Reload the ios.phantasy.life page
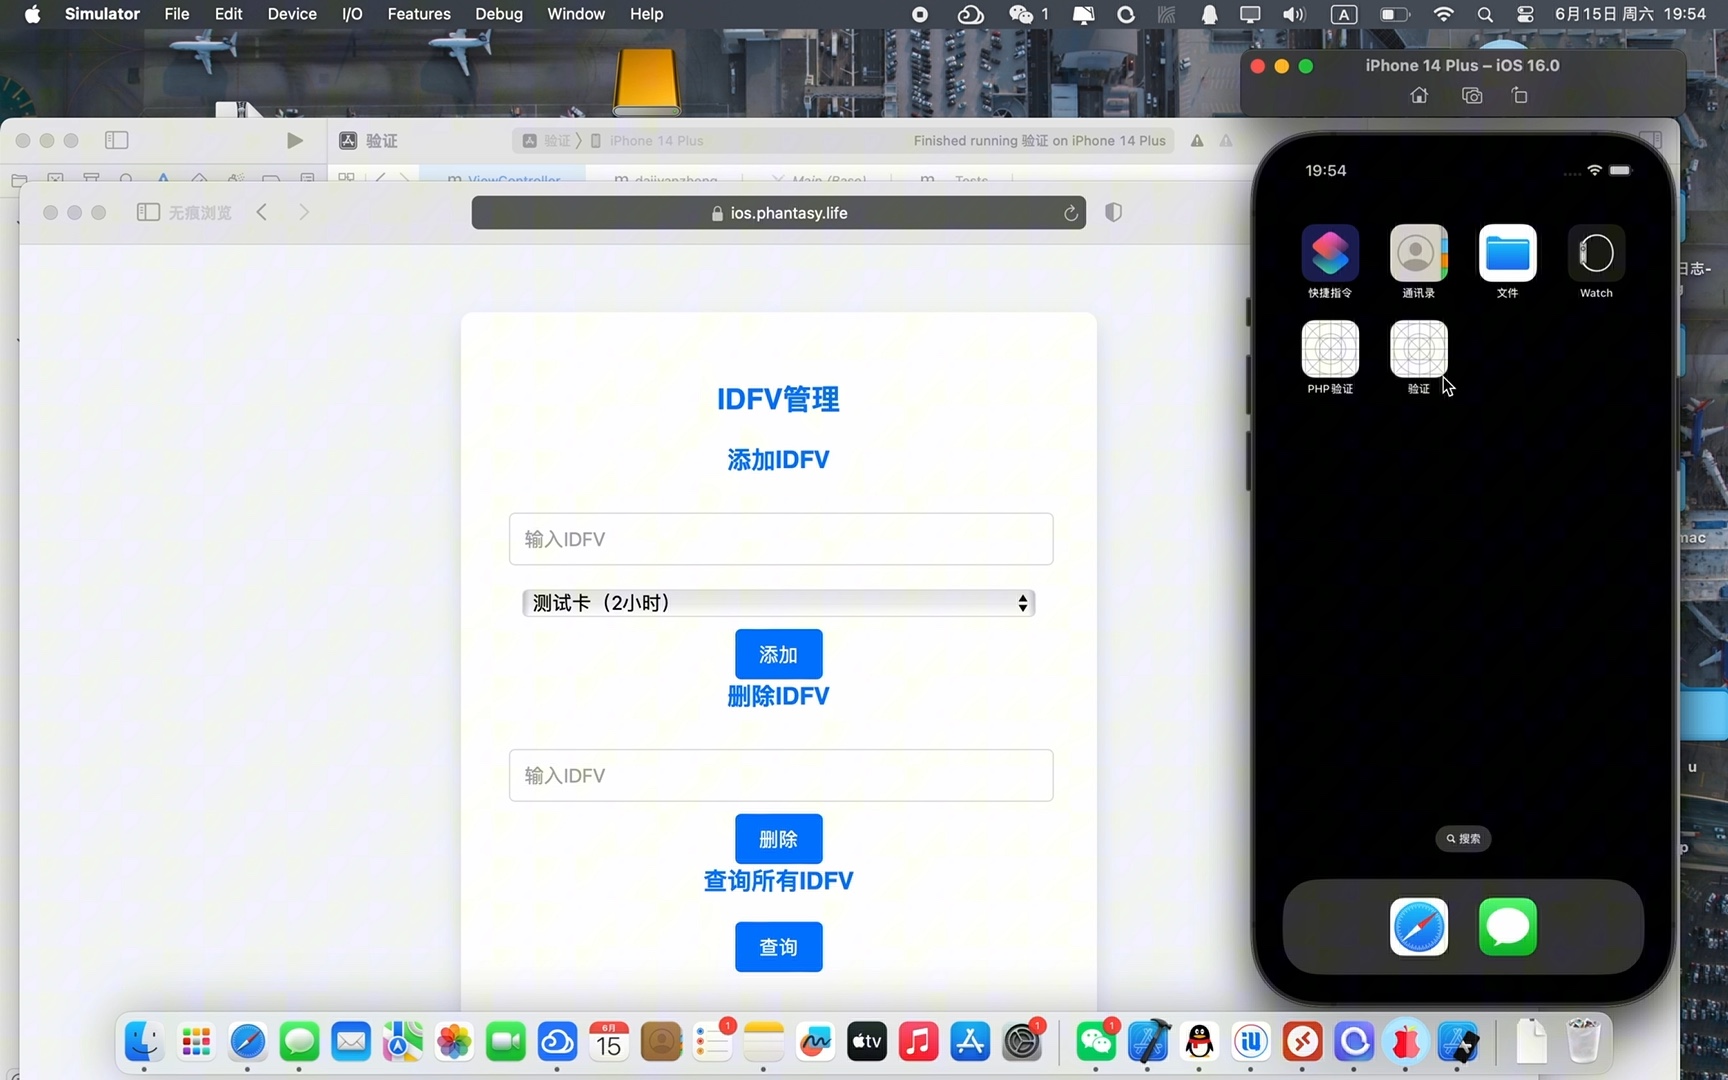Screen dimensions: 1728x1080 pyautogui.click(x=1070, y=213)
